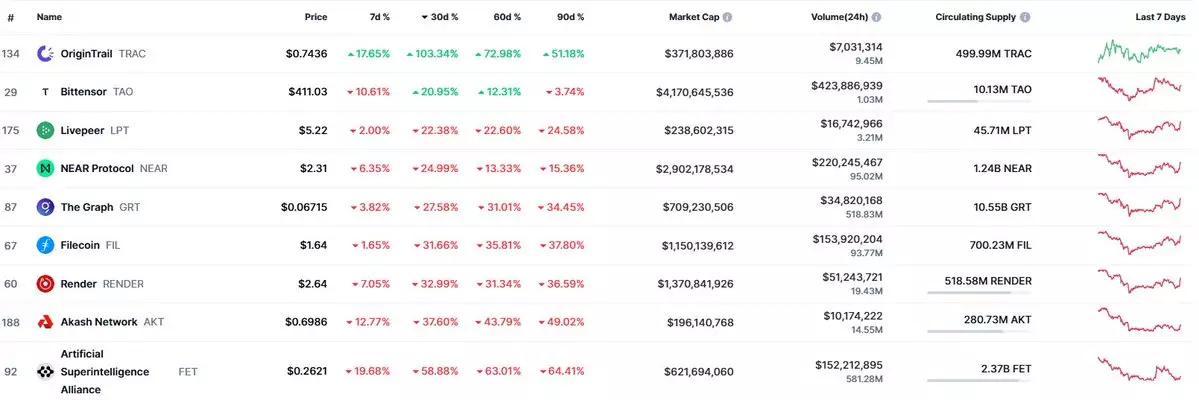Click The Graph coin logo icon
1199x400 pixels.
pyautogui.click(x=45, y=207)
